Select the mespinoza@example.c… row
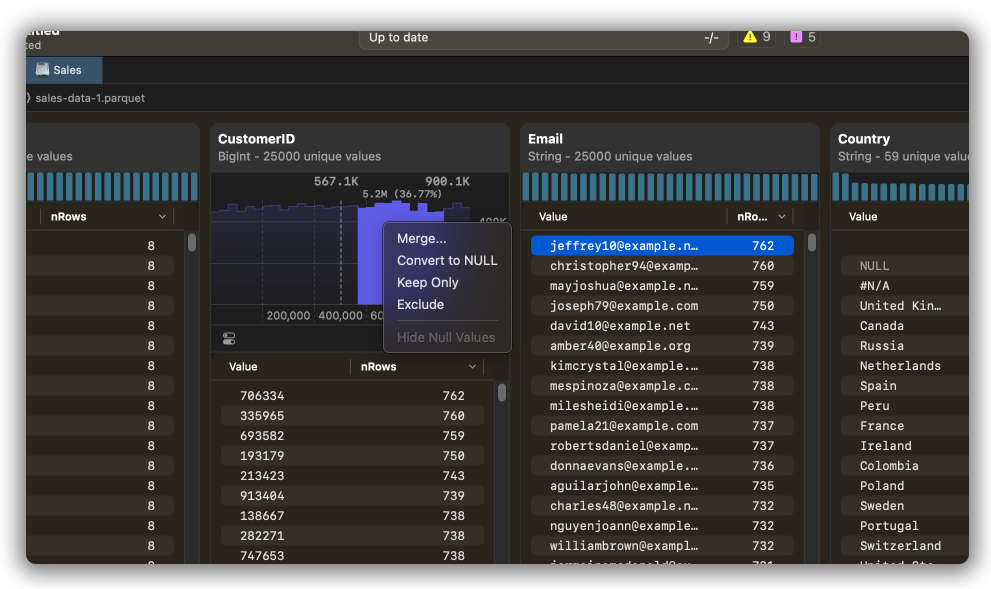 [662, 386]
